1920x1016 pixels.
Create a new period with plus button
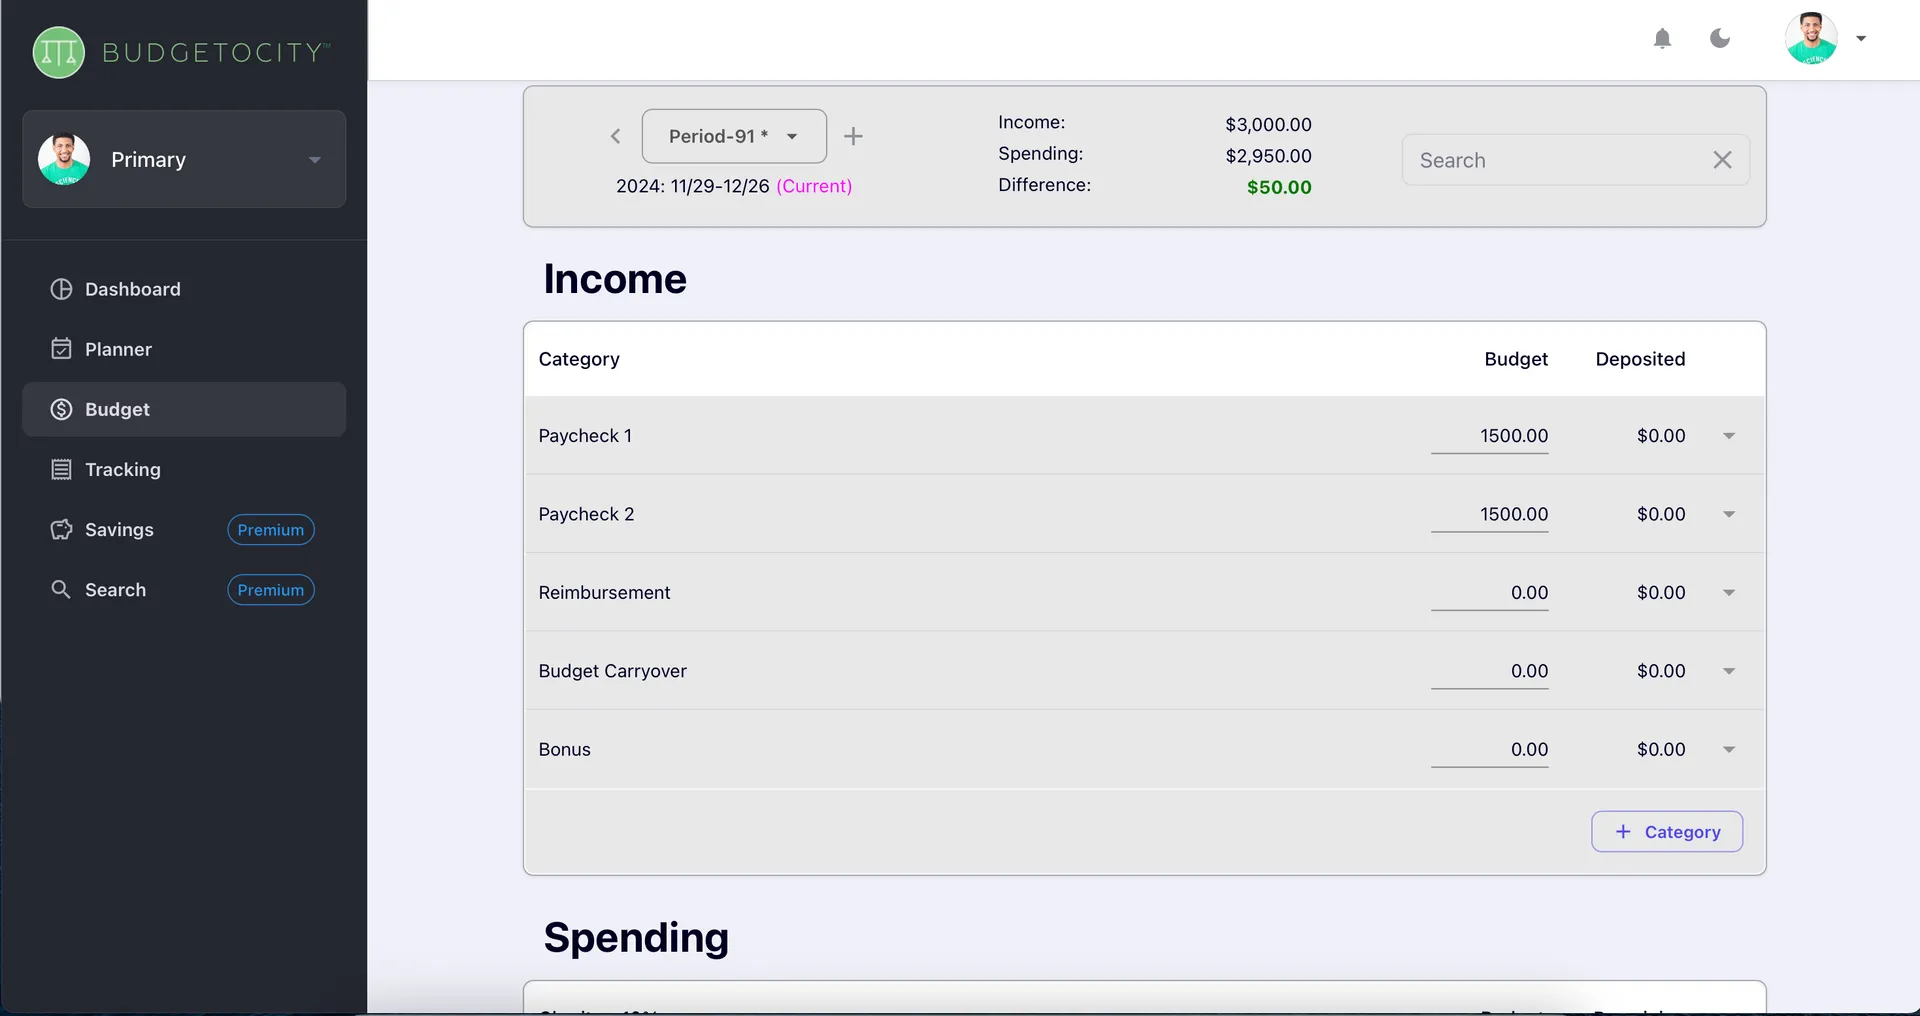click(x=853, y=136)
